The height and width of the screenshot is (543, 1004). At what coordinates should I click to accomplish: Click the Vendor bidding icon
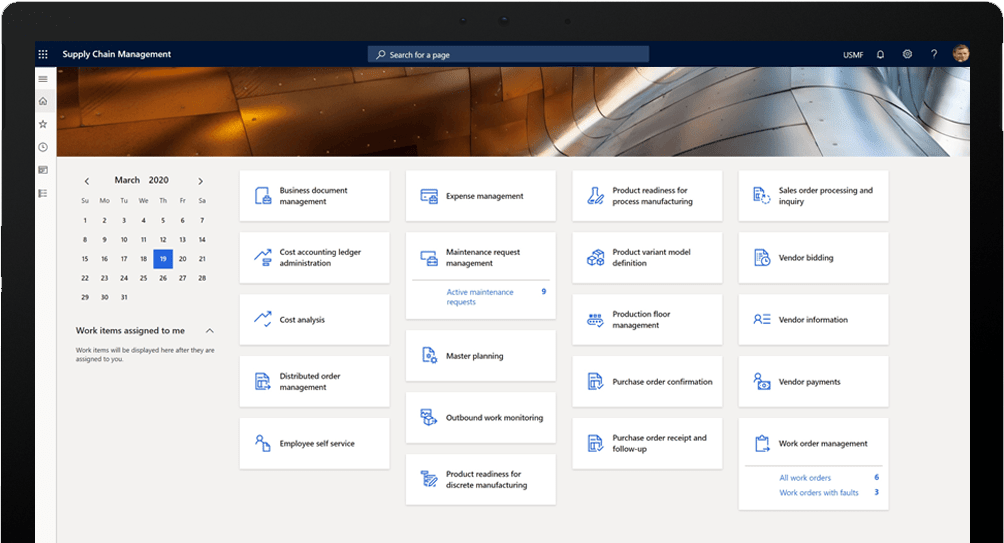pyautogui.click(x=762, y=257)
